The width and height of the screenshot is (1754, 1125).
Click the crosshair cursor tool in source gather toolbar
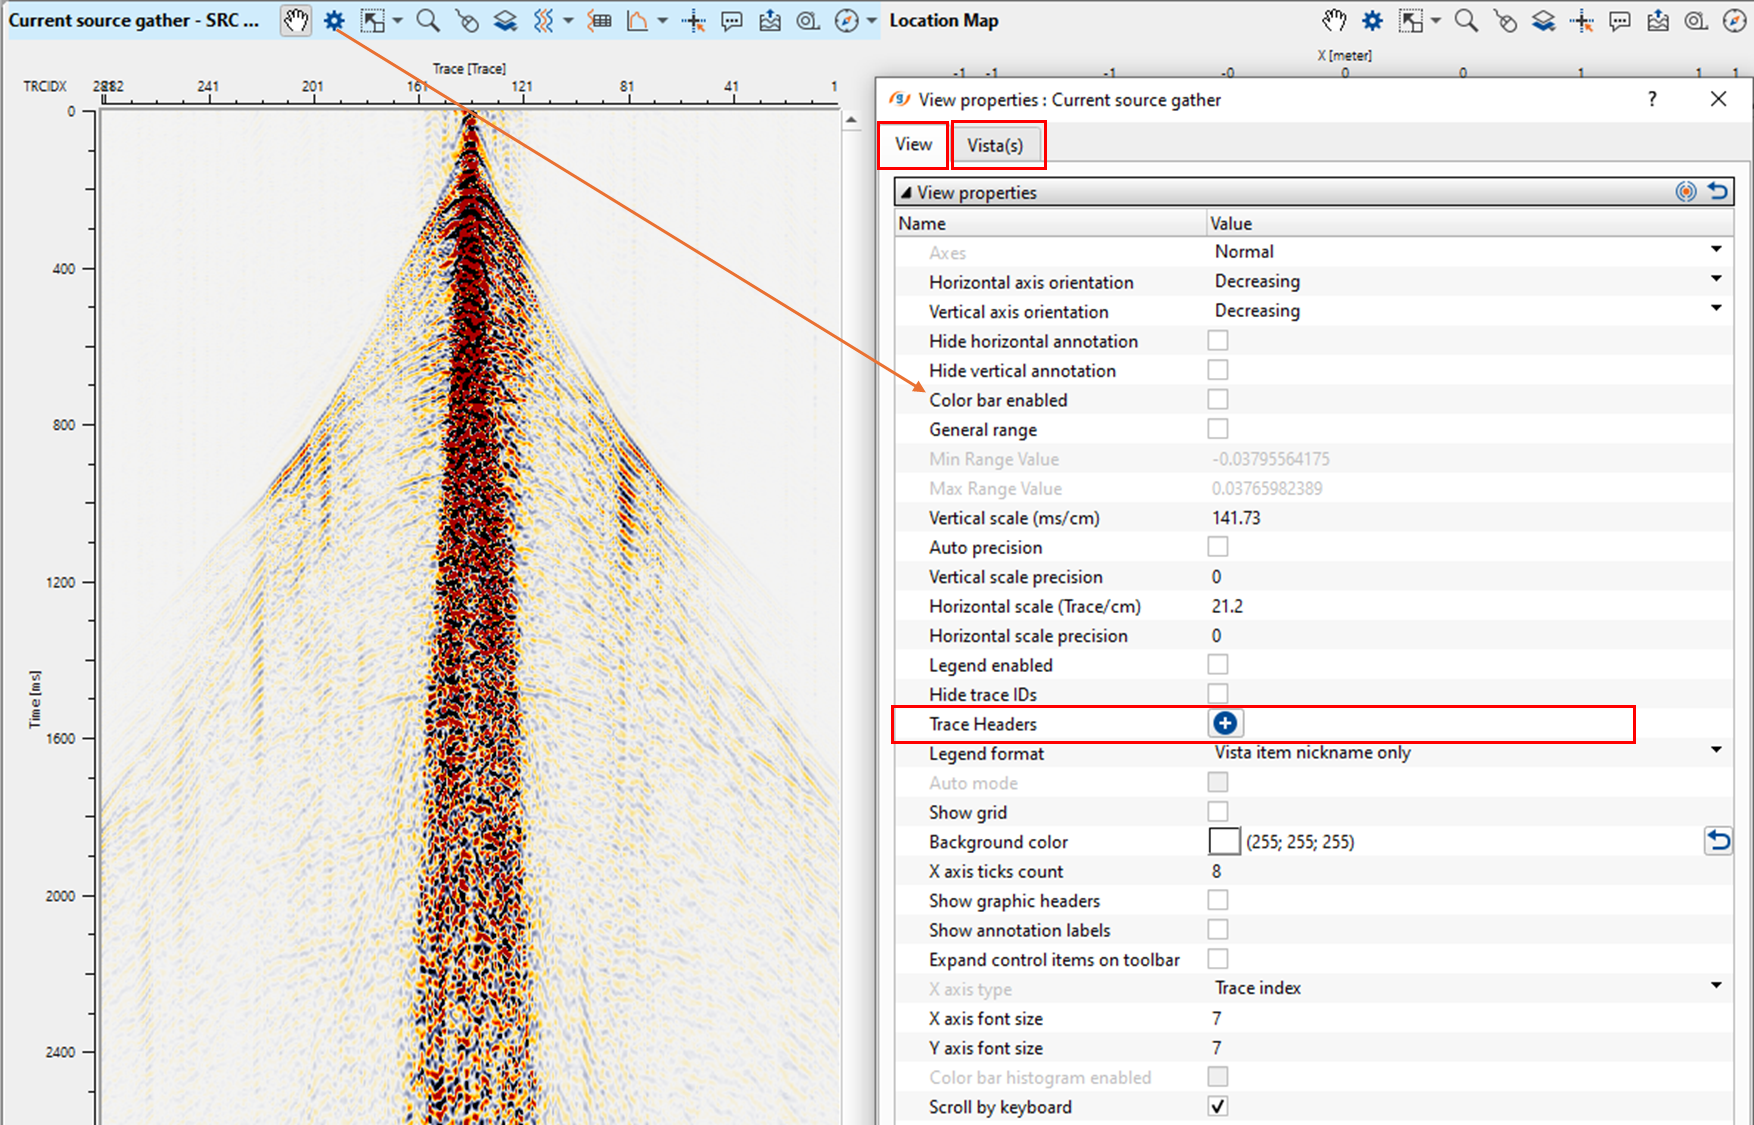pos(693,21)
